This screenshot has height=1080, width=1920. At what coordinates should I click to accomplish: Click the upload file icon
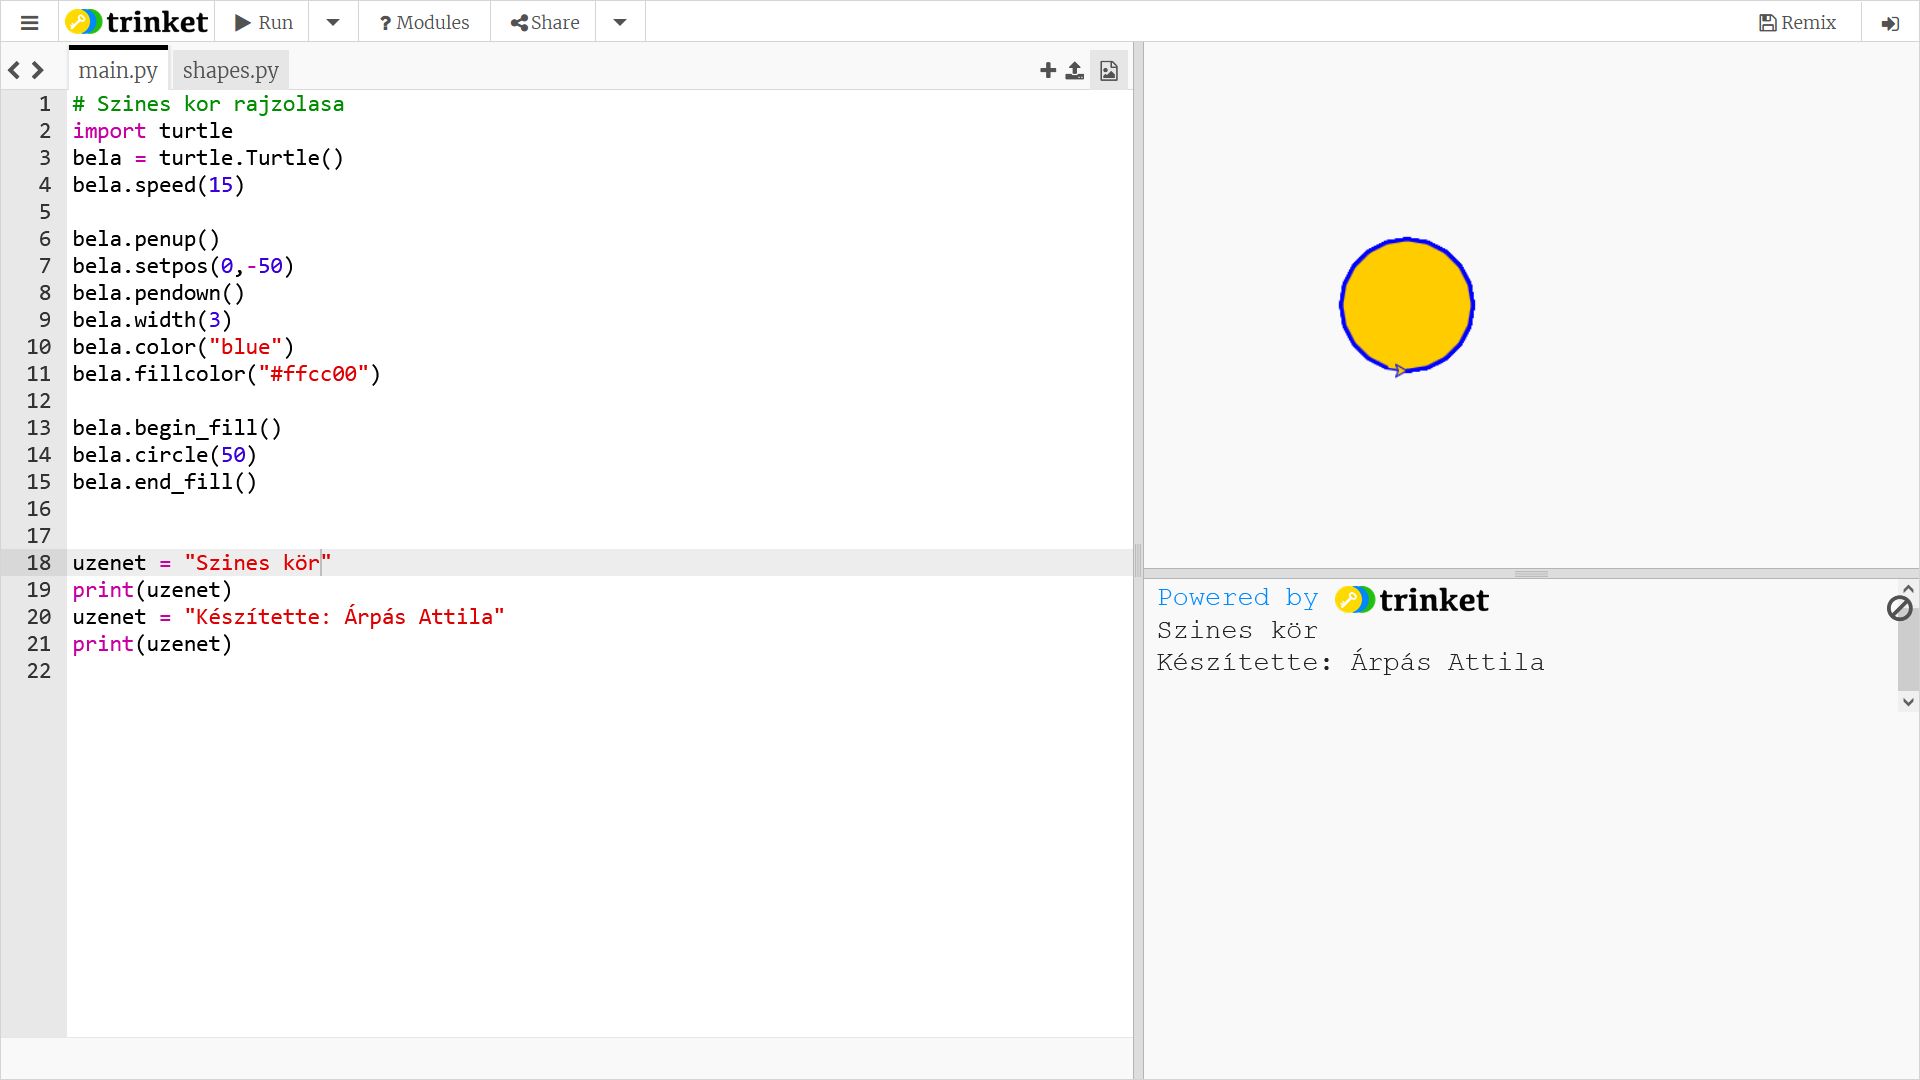tap(1074, 70)
